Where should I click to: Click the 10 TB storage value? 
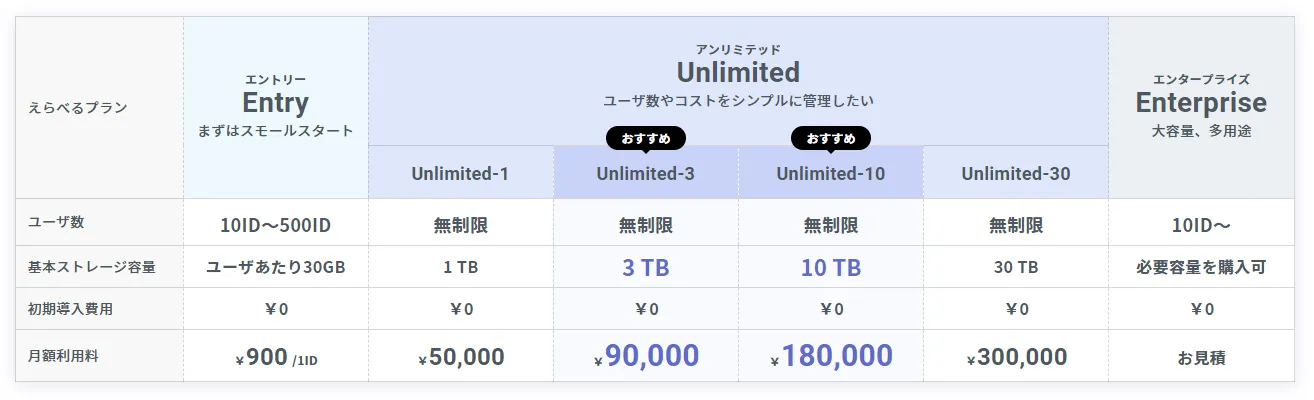pos(830,267)
